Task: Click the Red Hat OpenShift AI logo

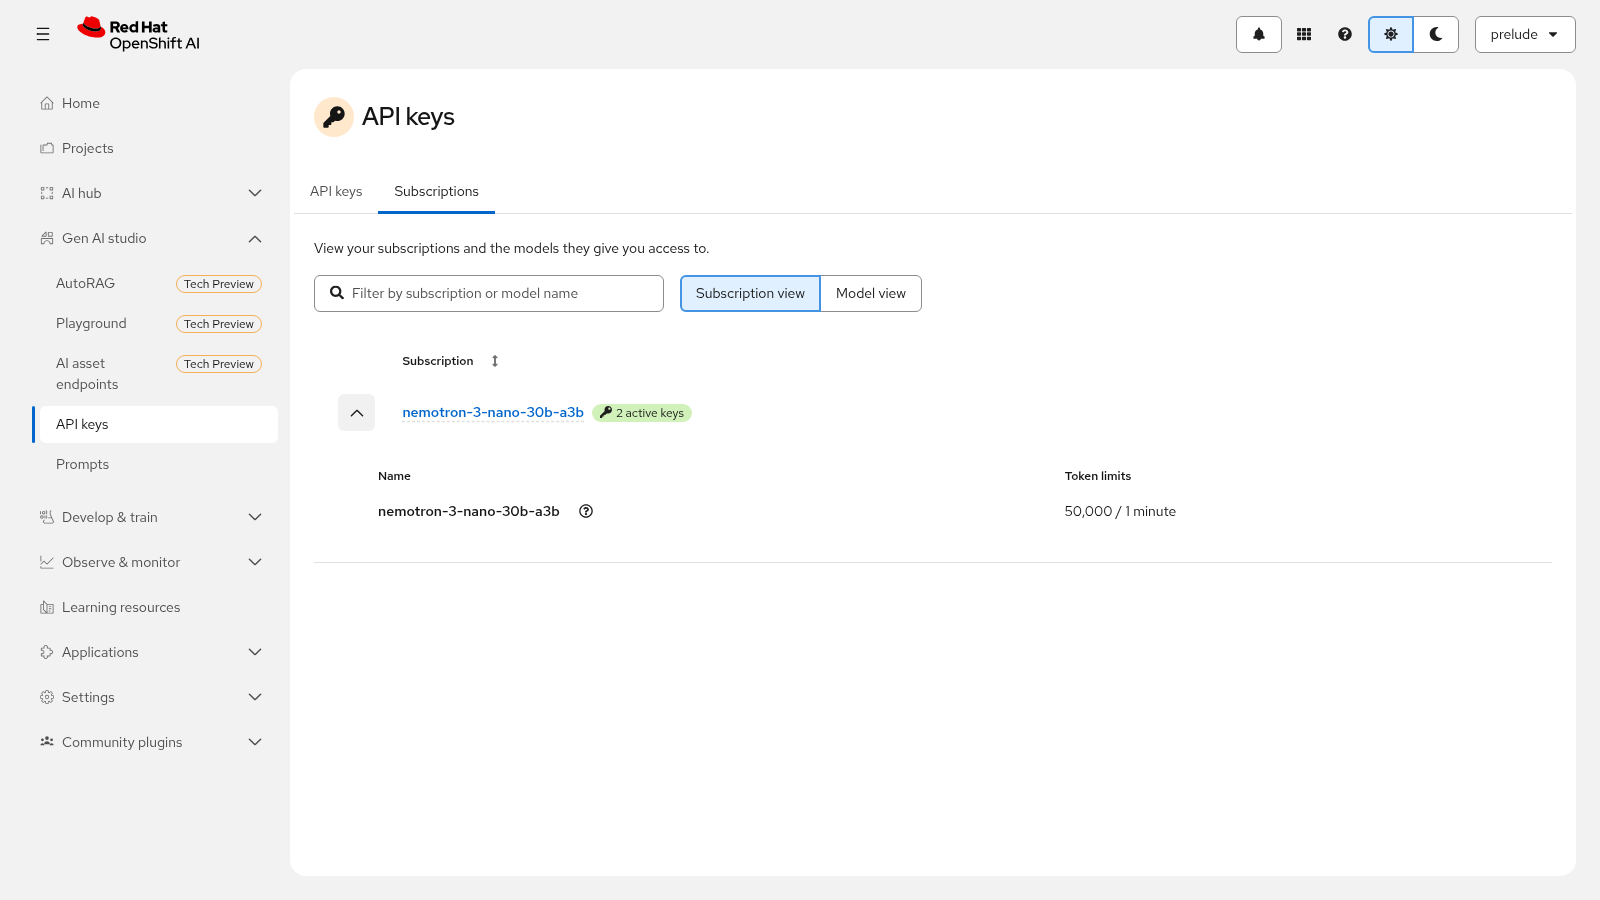Action: pyautogui.click(x=139, y=34)
